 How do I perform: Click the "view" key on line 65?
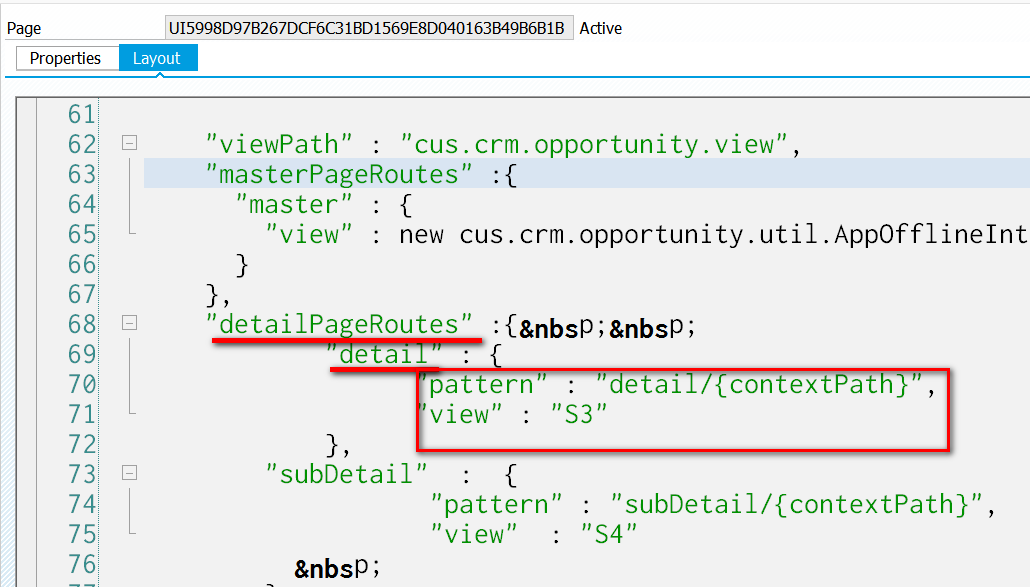click(x=309, y=234)
